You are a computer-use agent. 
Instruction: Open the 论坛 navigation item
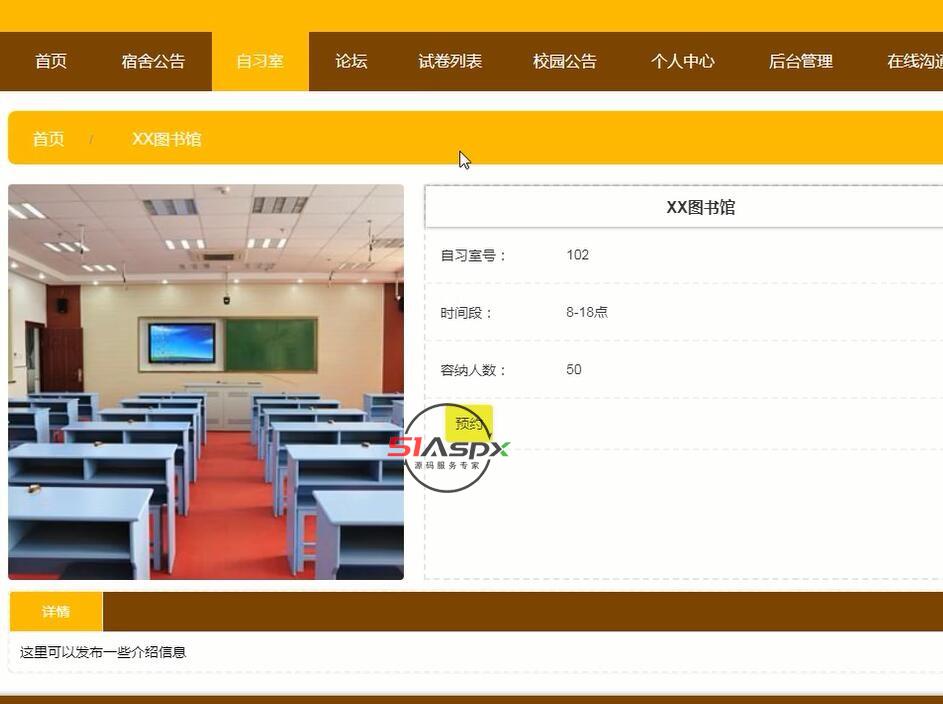[351, 61]
